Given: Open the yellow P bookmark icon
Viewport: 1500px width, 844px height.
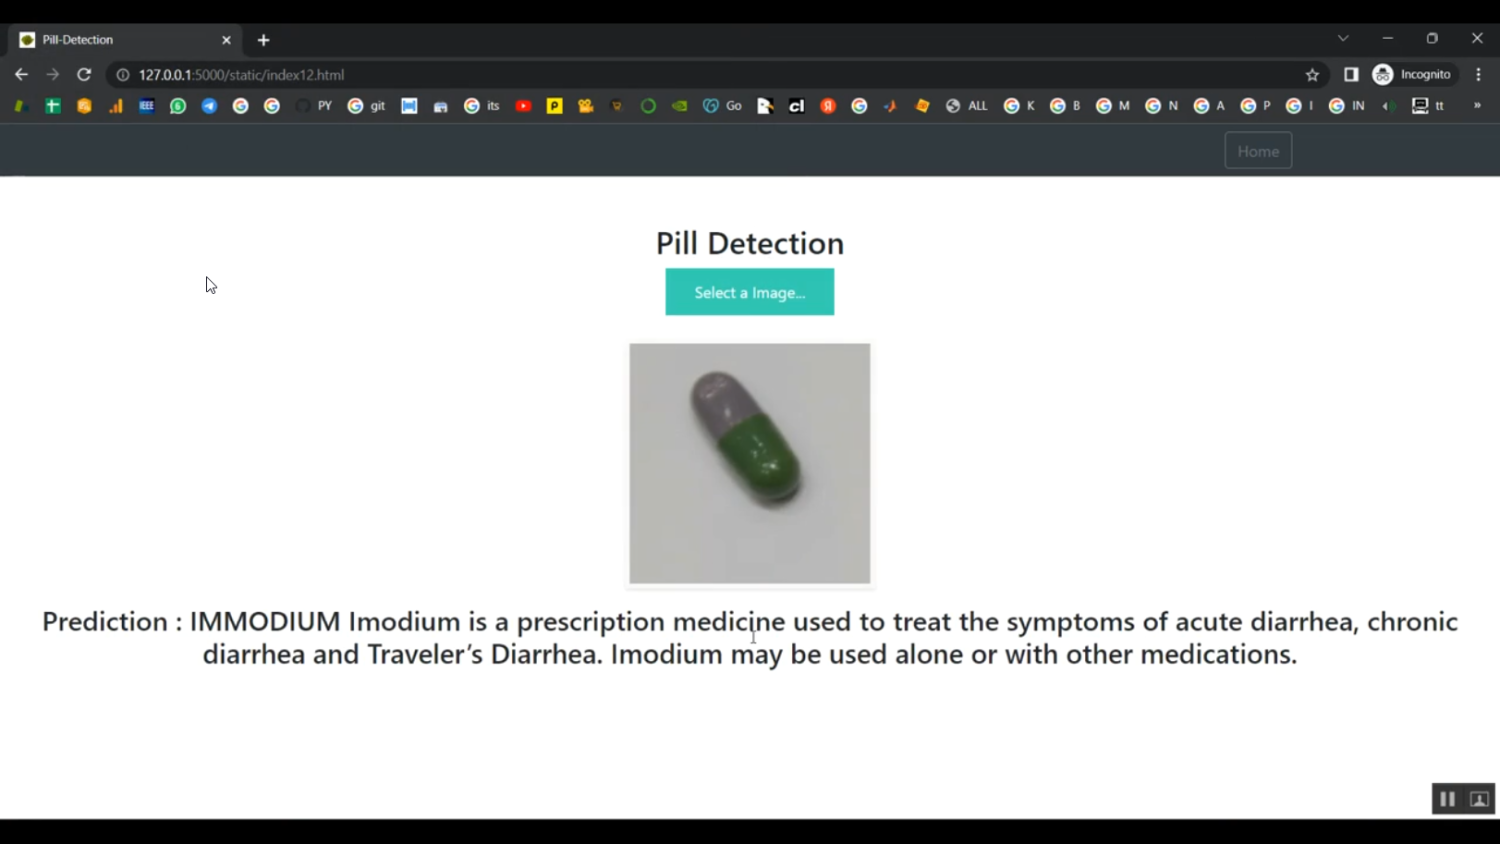Looking at the screenshot, I should [554, 106].
